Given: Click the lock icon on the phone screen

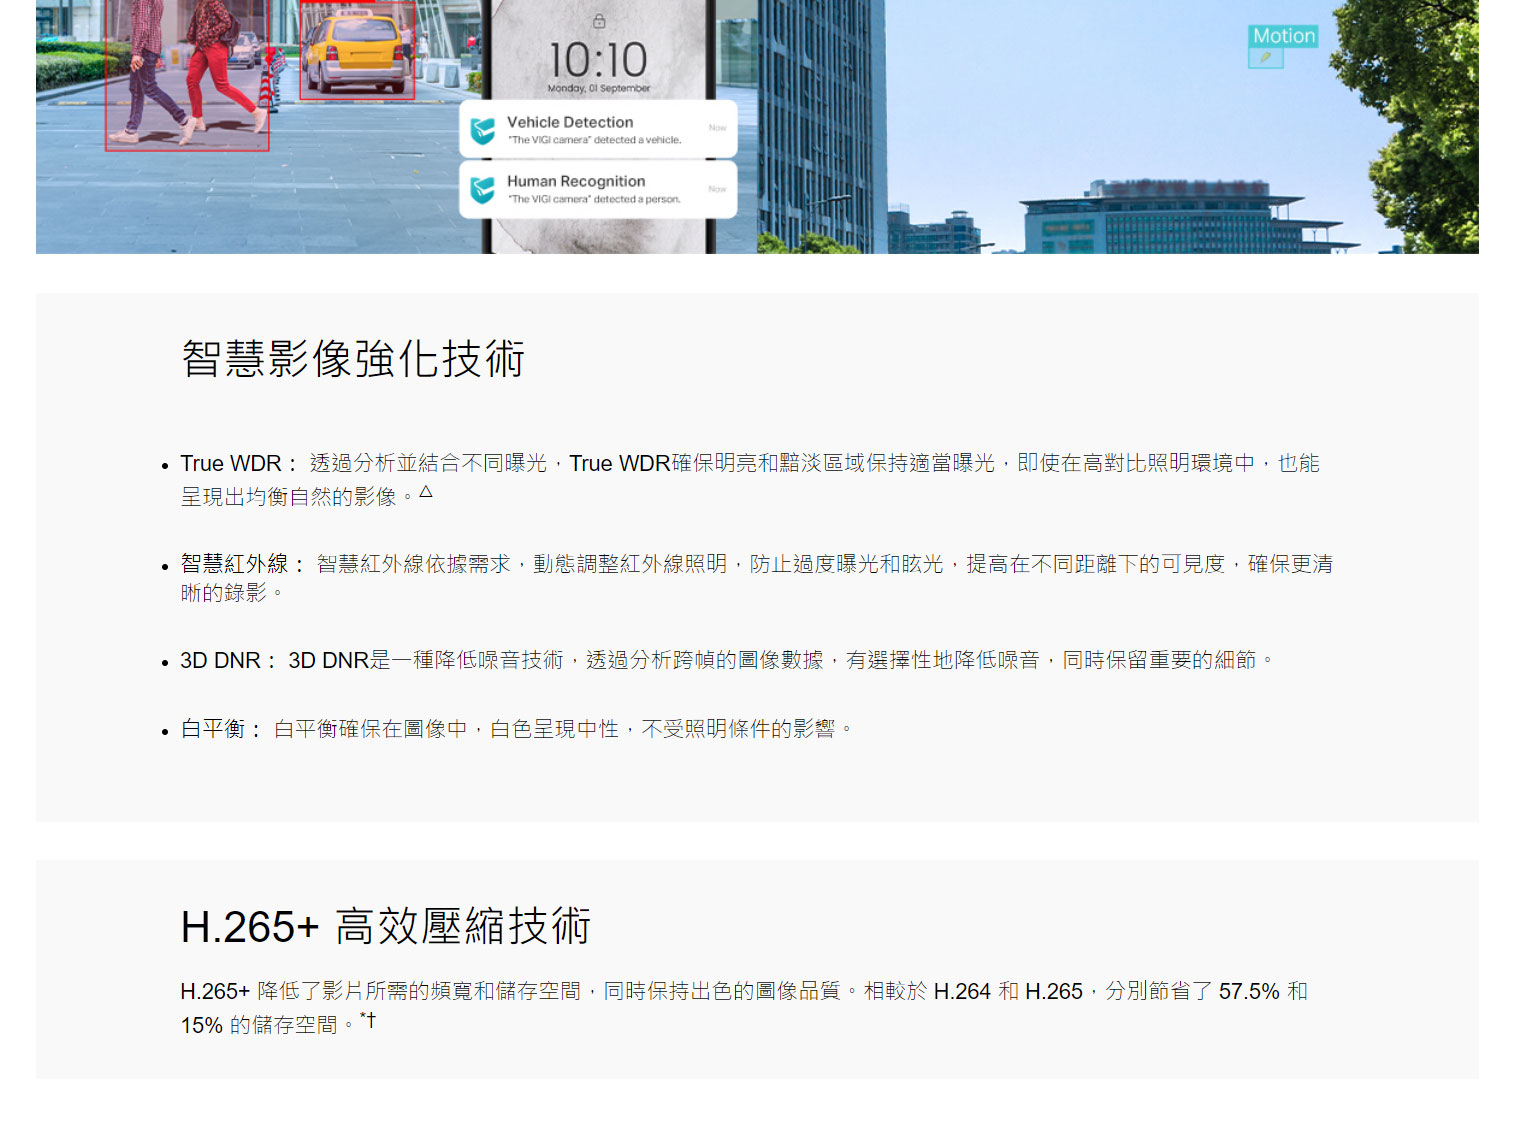Looking at the screenshot, I should coord(598,21).
